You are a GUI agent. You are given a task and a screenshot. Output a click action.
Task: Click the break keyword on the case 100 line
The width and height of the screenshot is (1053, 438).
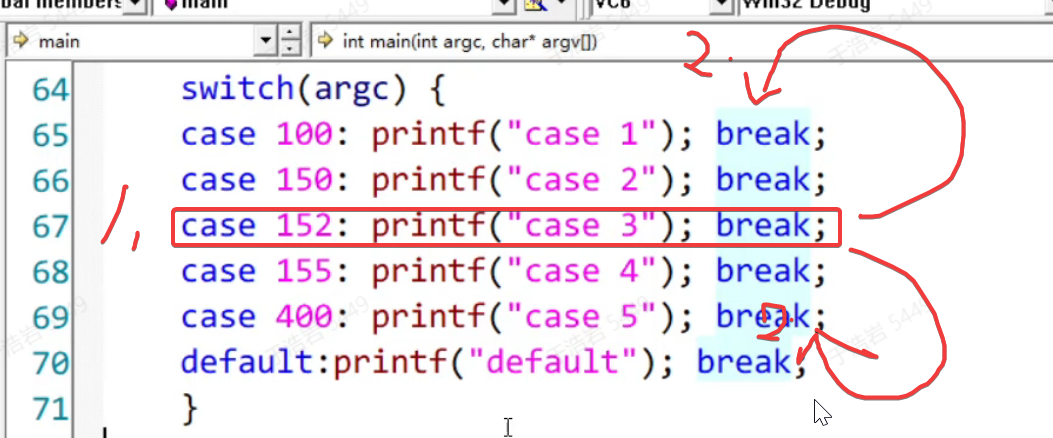click(x=762, y=135)
